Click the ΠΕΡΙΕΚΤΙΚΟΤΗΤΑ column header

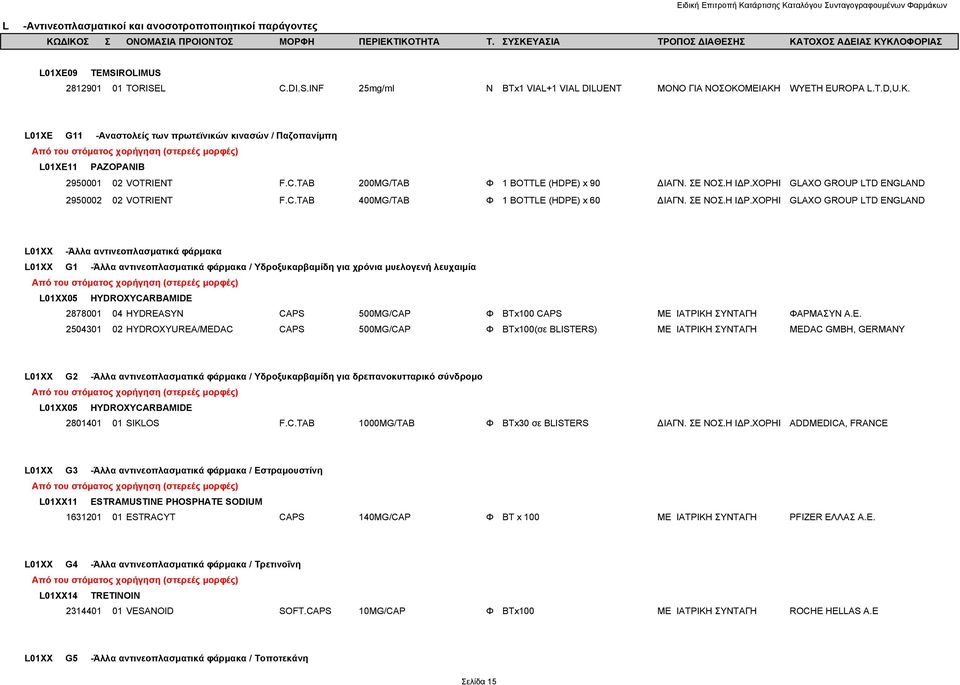pyautogui.click(x=399, y=42)
